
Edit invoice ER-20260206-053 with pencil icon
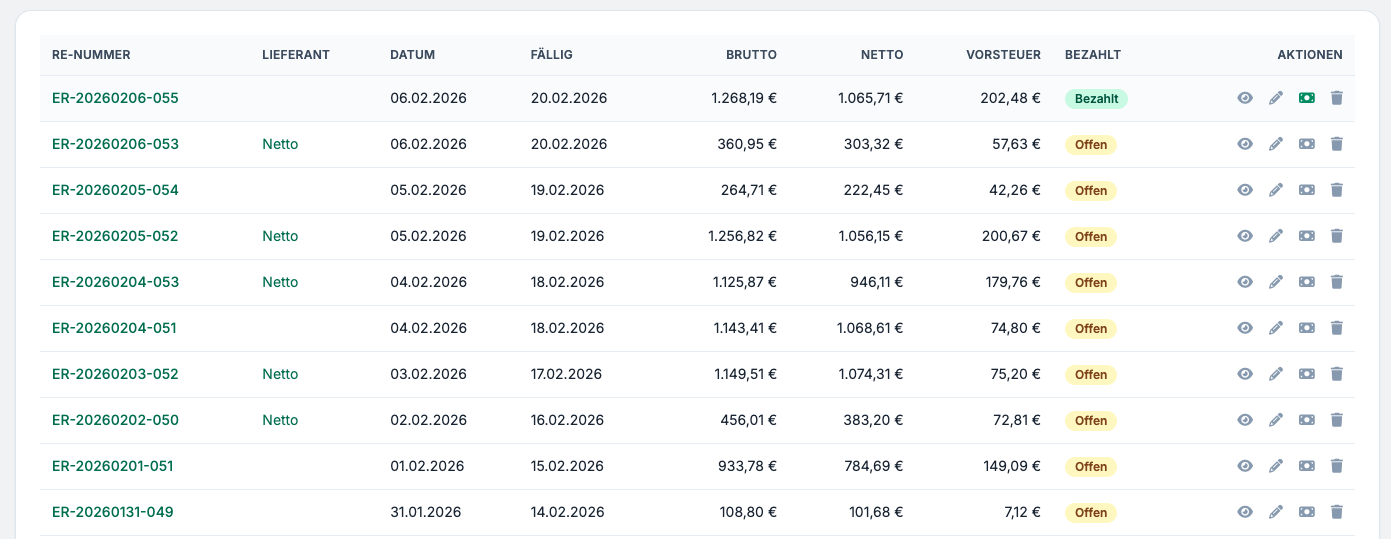click(1276, 144)
